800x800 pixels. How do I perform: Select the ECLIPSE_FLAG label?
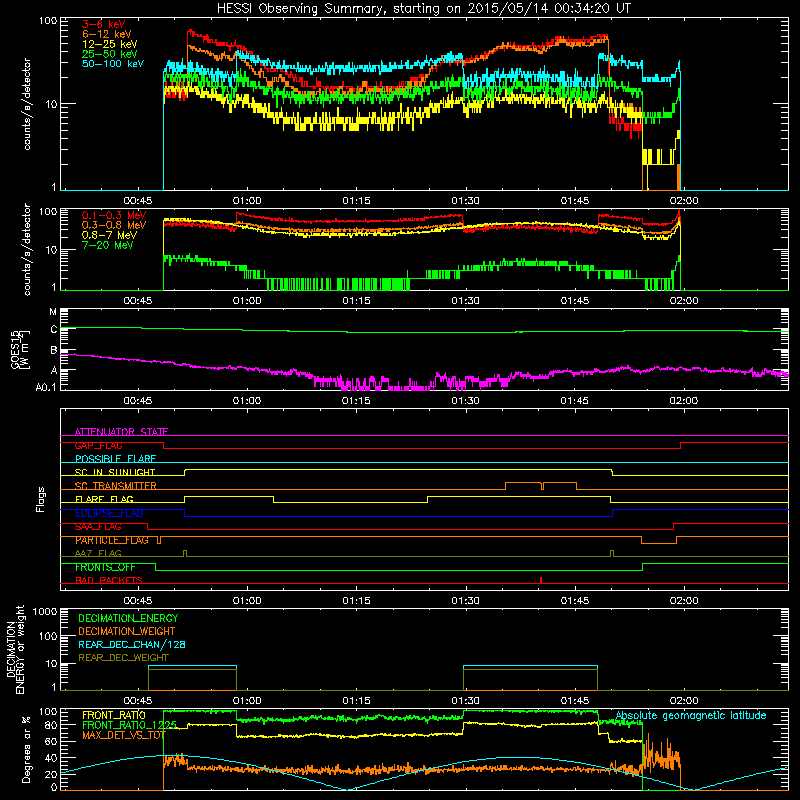109,513
